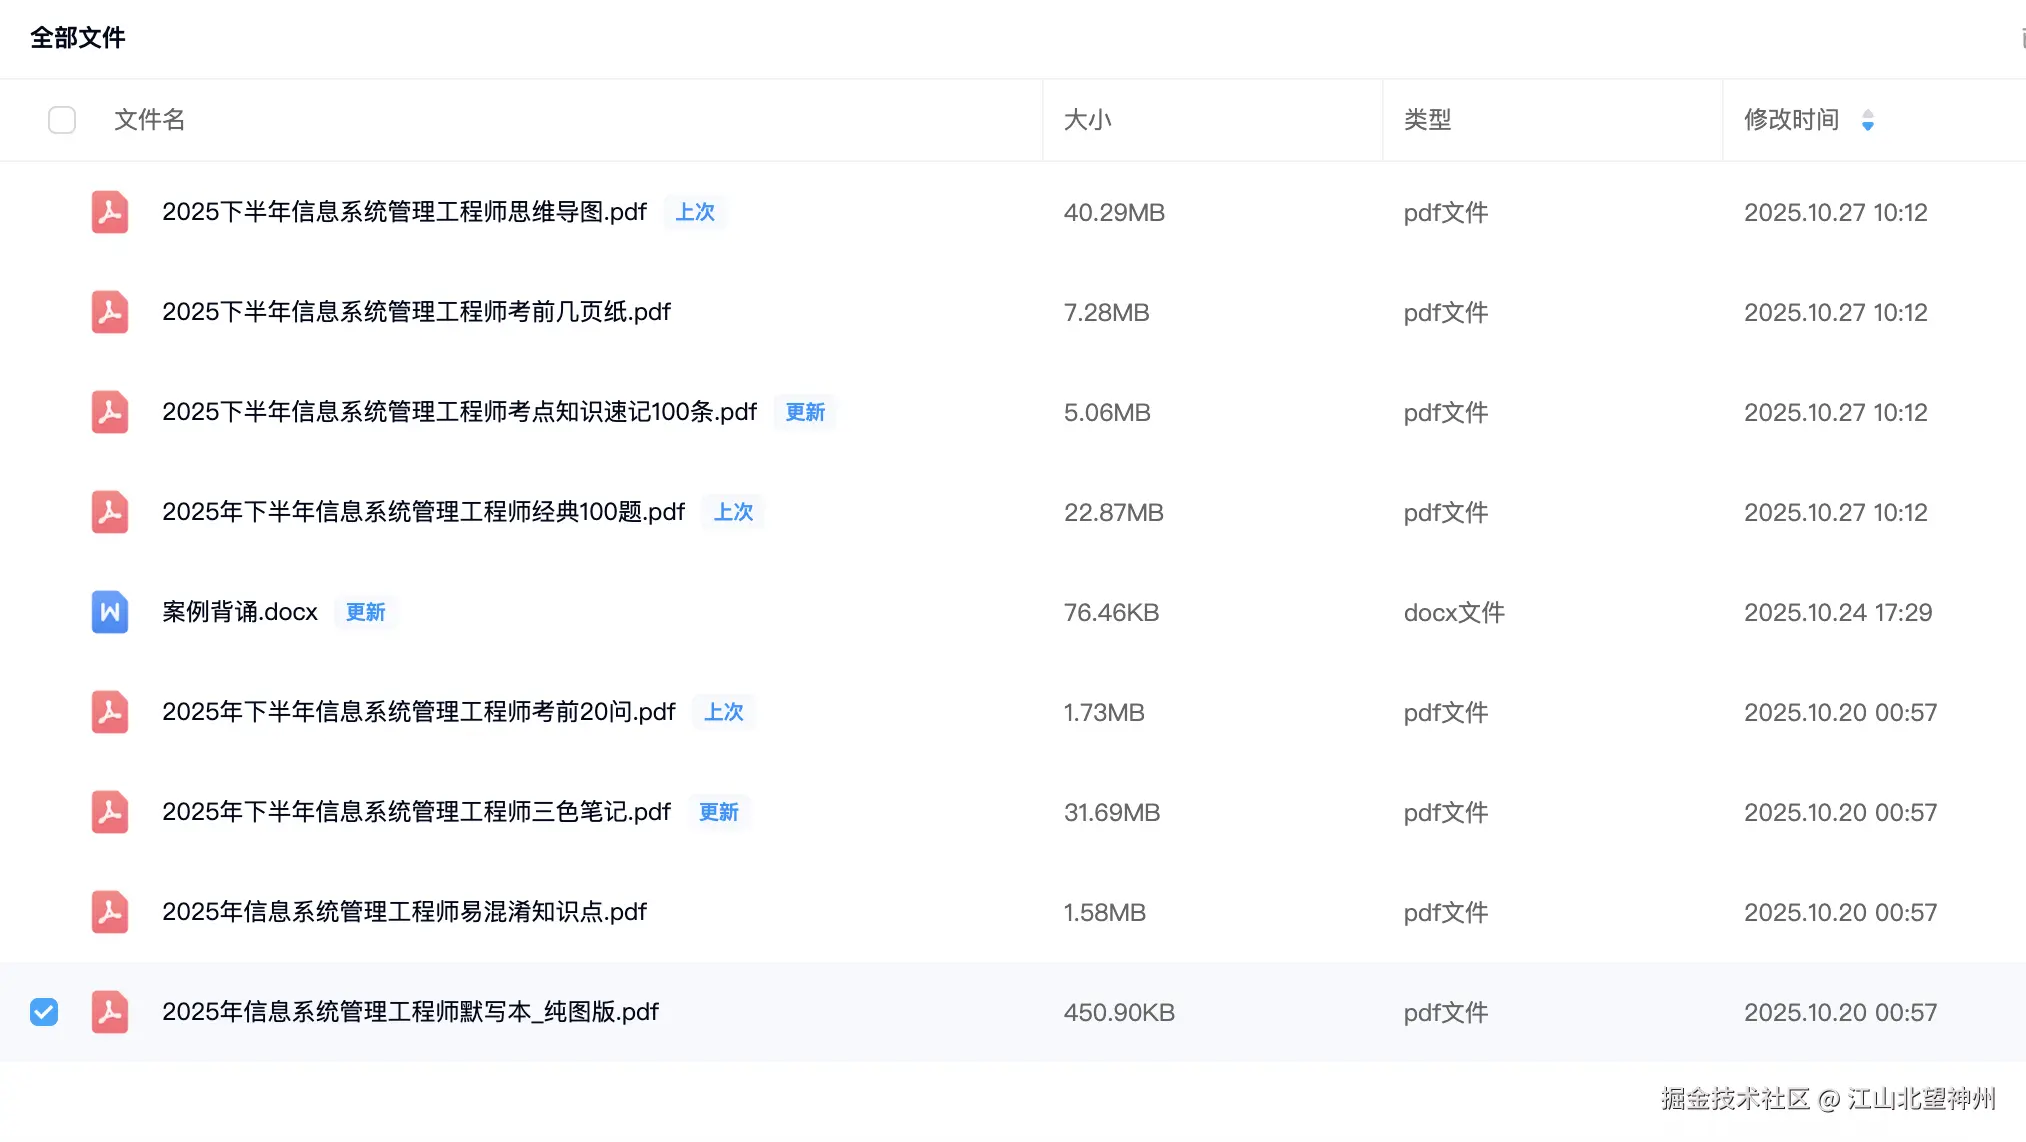Click the PDF icon of 经典100题 file
Viewport: 2026px width, 1142px height.
pyautogui.click(x=110, y=512)
